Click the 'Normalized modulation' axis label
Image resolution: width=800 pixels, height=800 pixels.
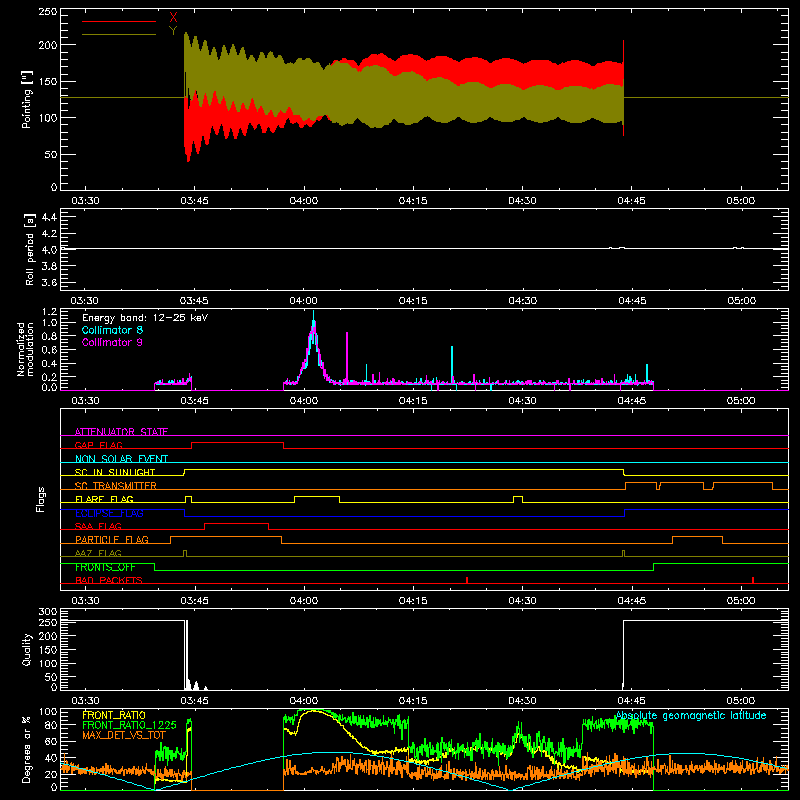[x=25, y=349]
